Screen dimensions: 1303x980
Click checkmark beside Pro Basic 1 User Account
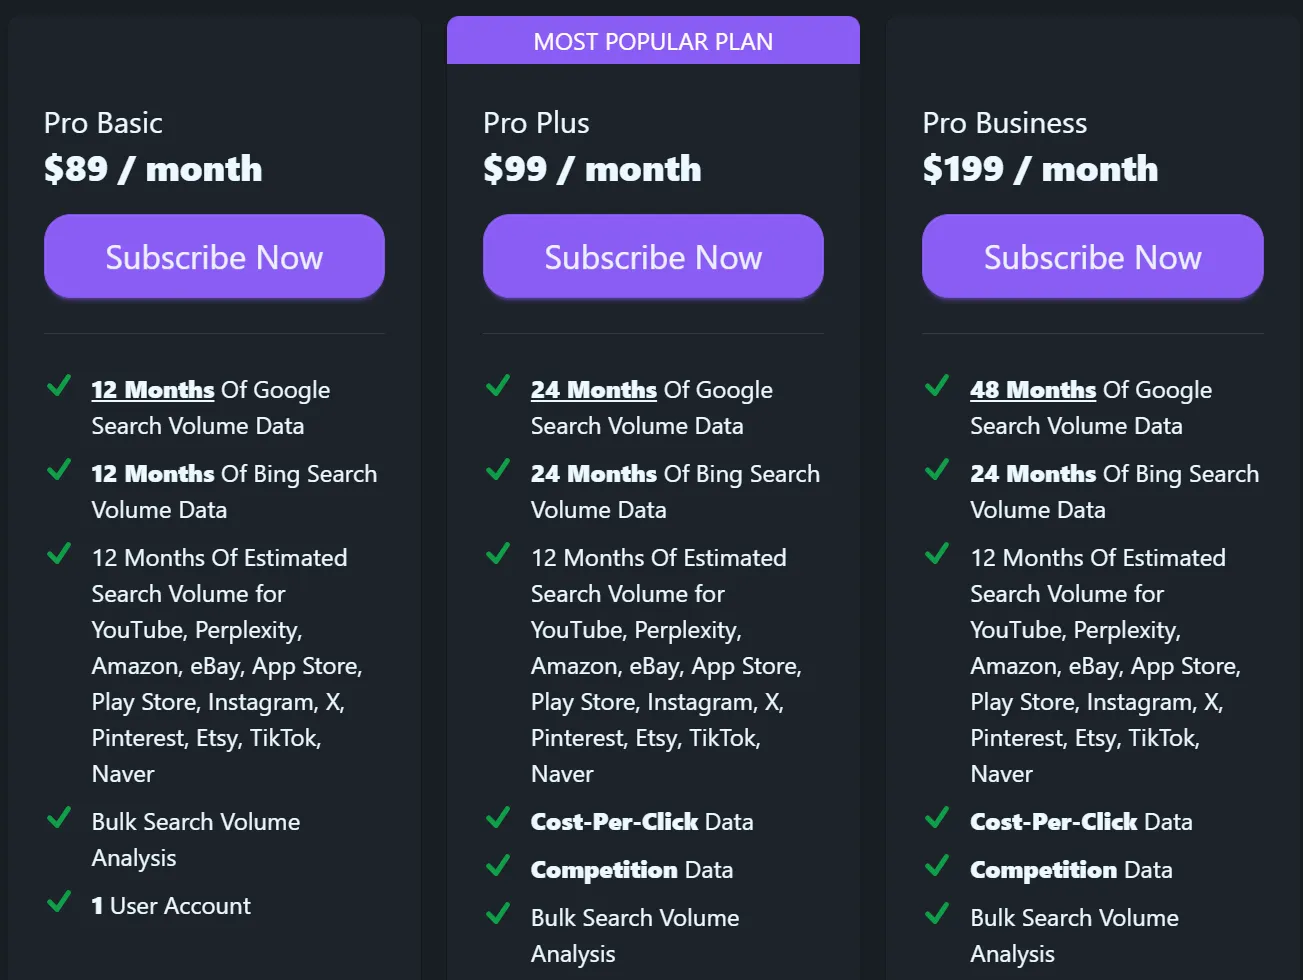[59, 902]
